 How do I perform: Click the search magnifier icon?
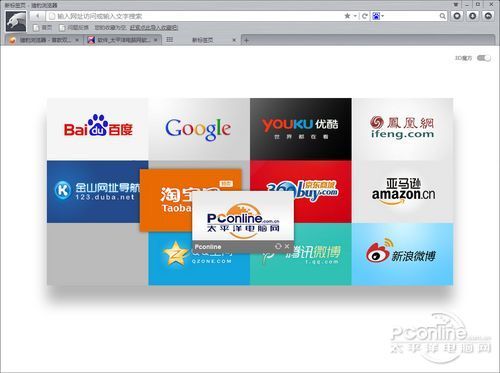[x=442, y=16]
